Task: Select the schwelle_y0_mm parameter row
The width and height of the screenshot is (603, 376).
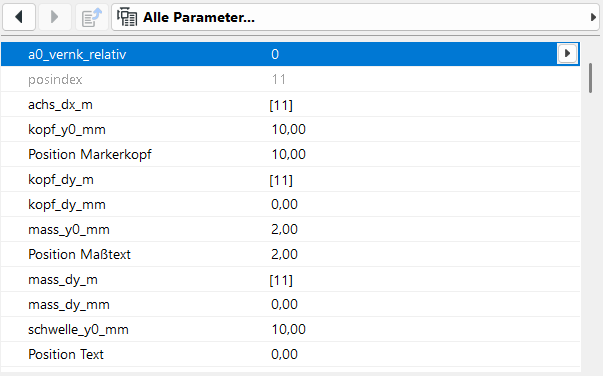Action: 290,329
